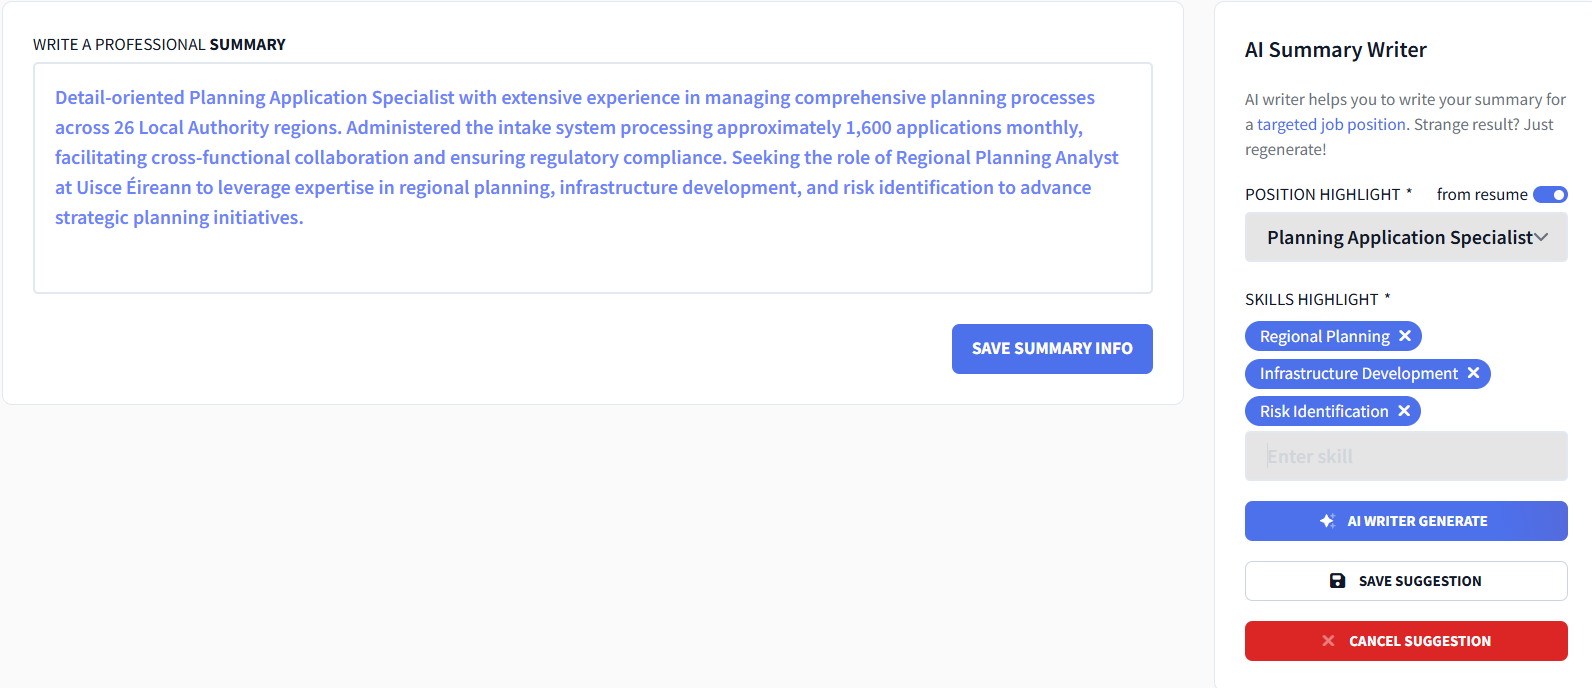Open the Position Highlight dropdown
The height and width of the screenshot is (688, 1592).
tap(1405, 237)
